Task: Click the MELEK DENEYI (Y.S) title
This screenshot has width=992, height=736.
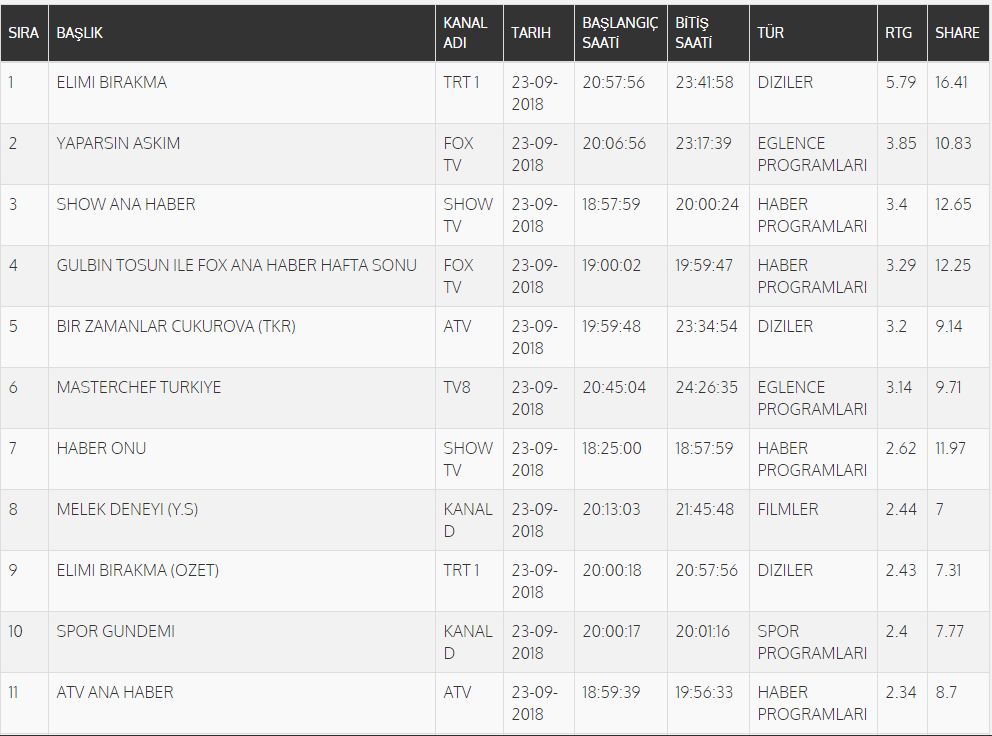Action: point(127,509)
